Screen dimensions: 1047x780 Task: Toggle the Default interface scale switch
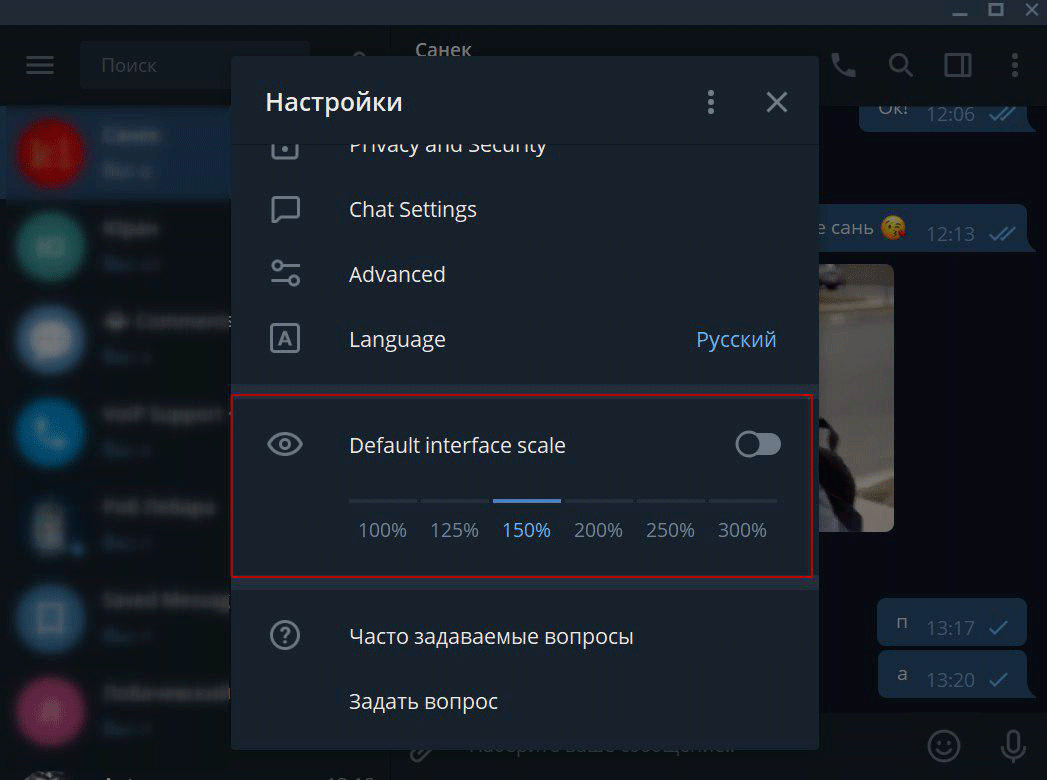coord(758,445)
